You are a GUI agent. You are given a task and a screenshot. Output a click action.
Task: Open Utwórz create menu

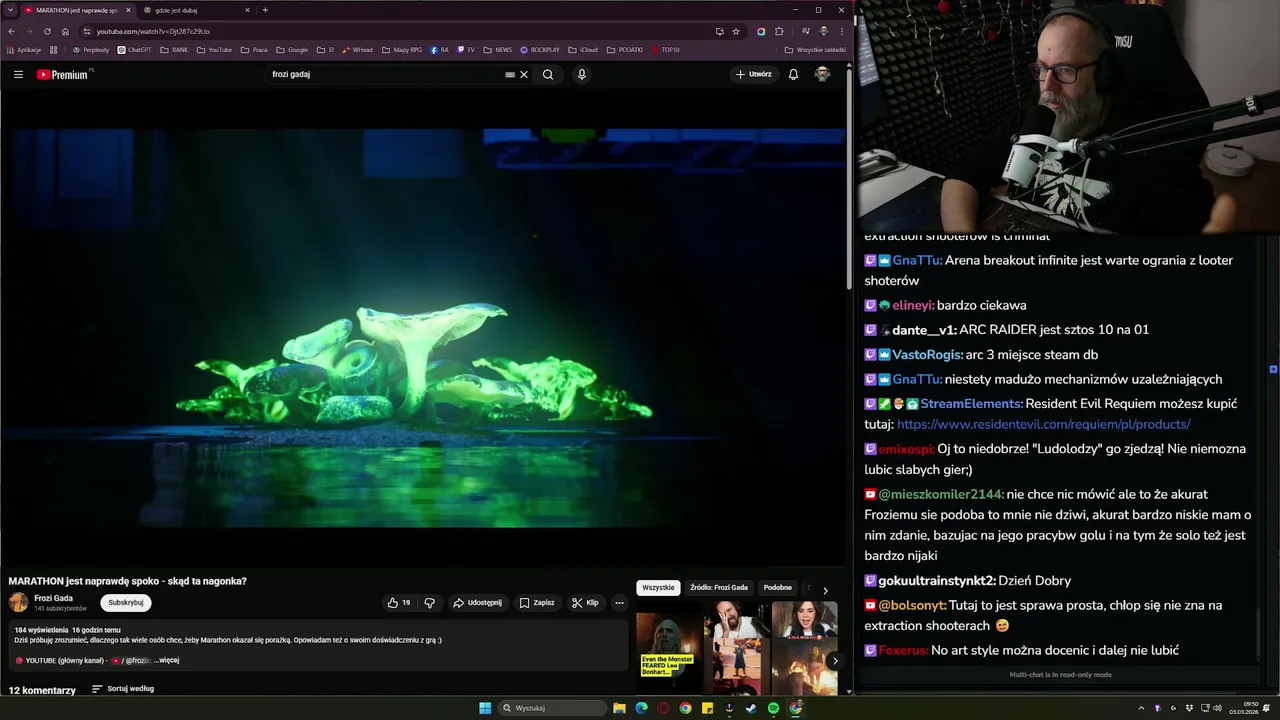[x=754, y=74]
